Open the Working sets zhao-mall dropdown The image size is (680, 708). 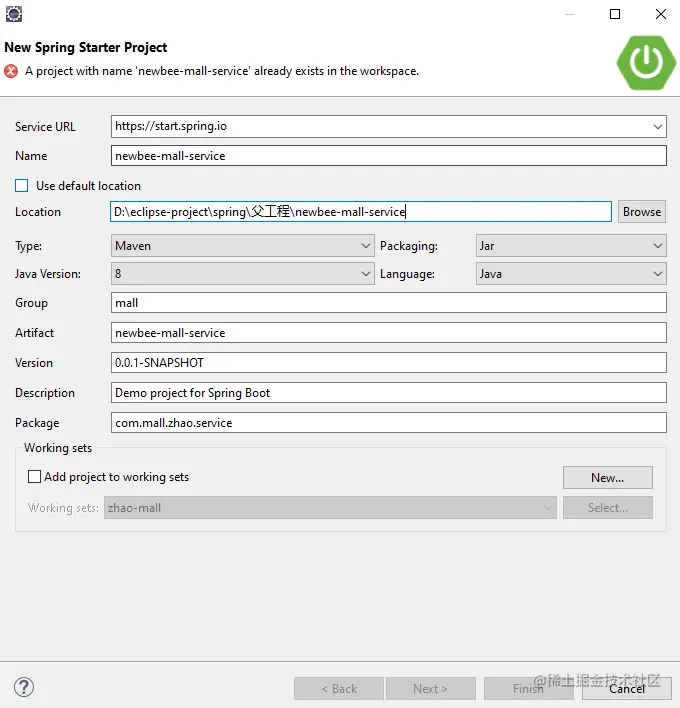pos(330,508)
